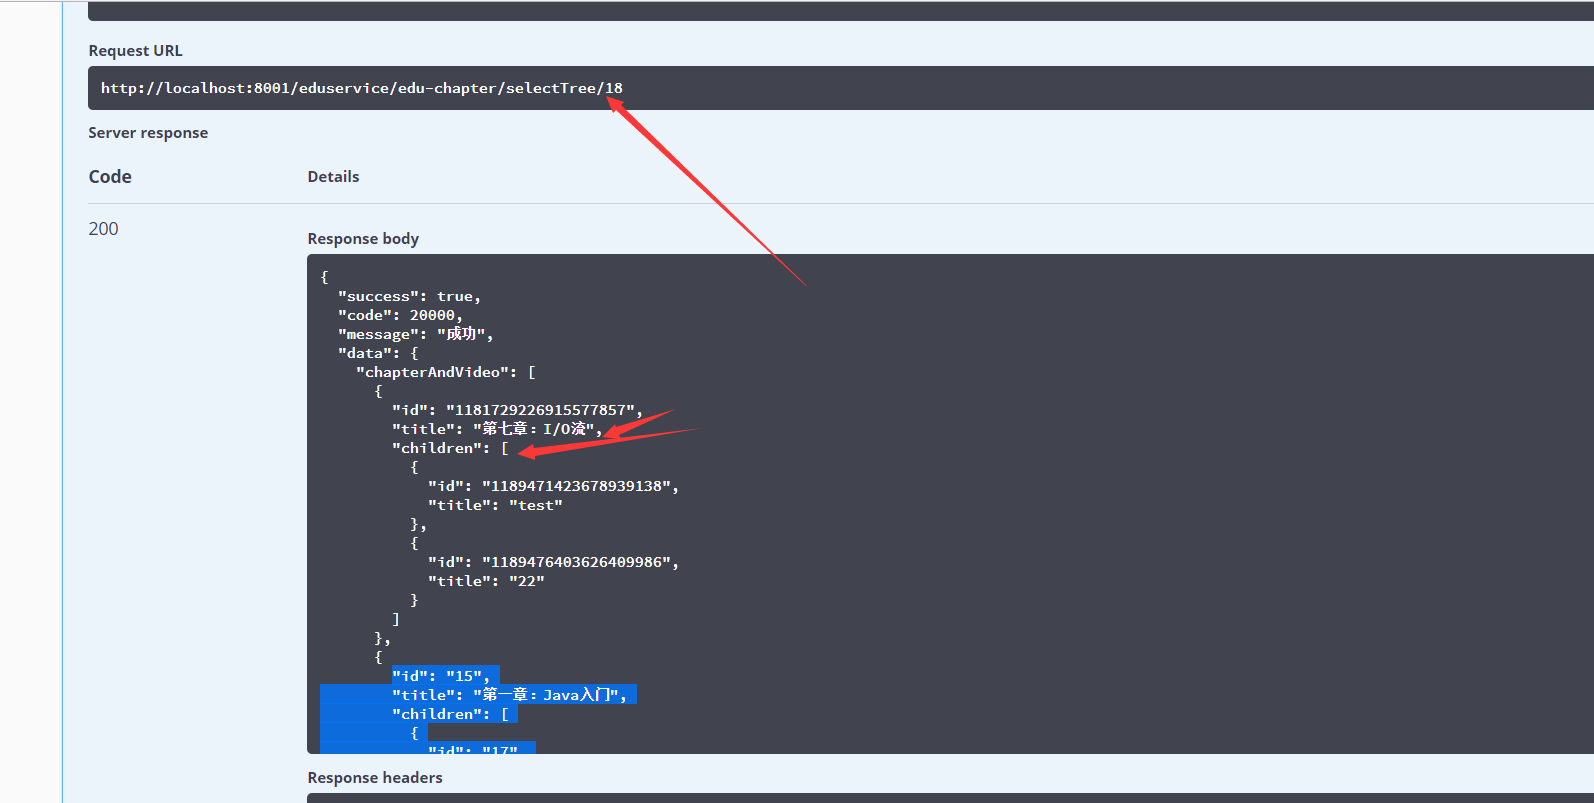This screenshot has width=1594, height=803.
Task: Click the "message": "成功" line
Action: (x=416, y=334)
